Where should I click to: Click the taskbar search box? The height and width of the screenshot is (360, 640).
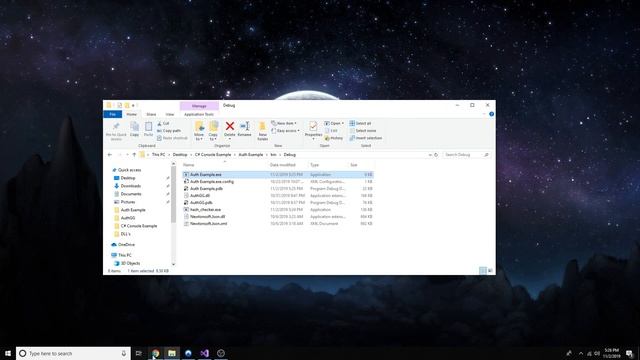click(x=73, y=353)
